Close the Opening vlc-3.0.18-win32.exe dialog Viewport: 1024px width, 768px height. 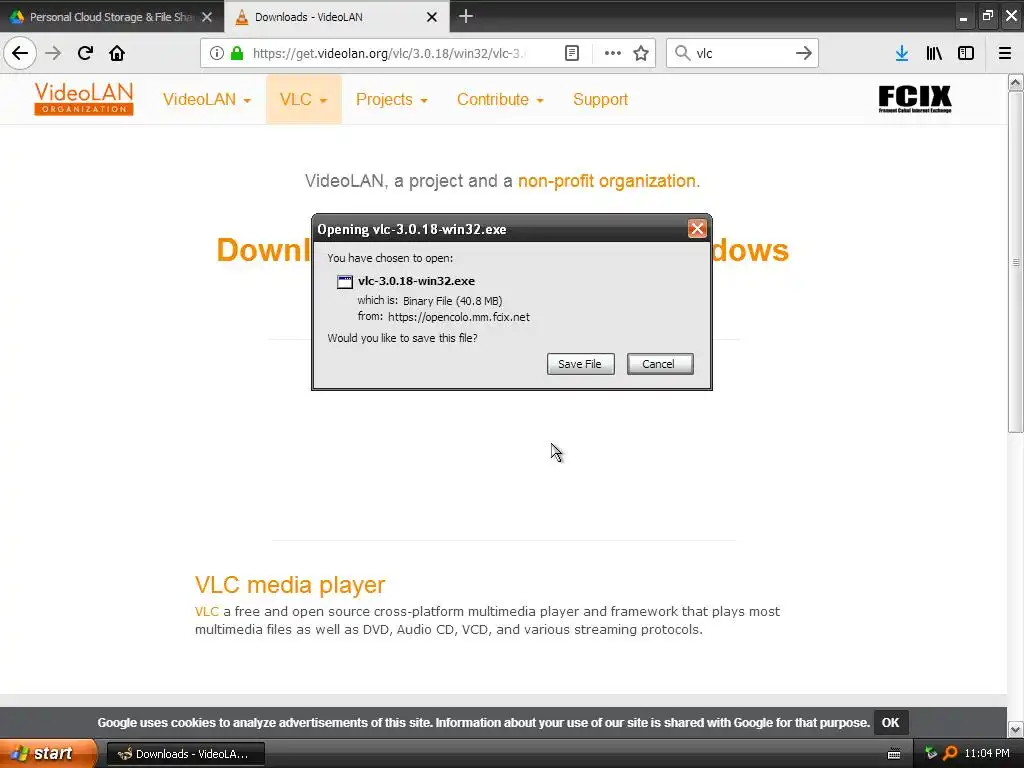[x=697, y=229]
